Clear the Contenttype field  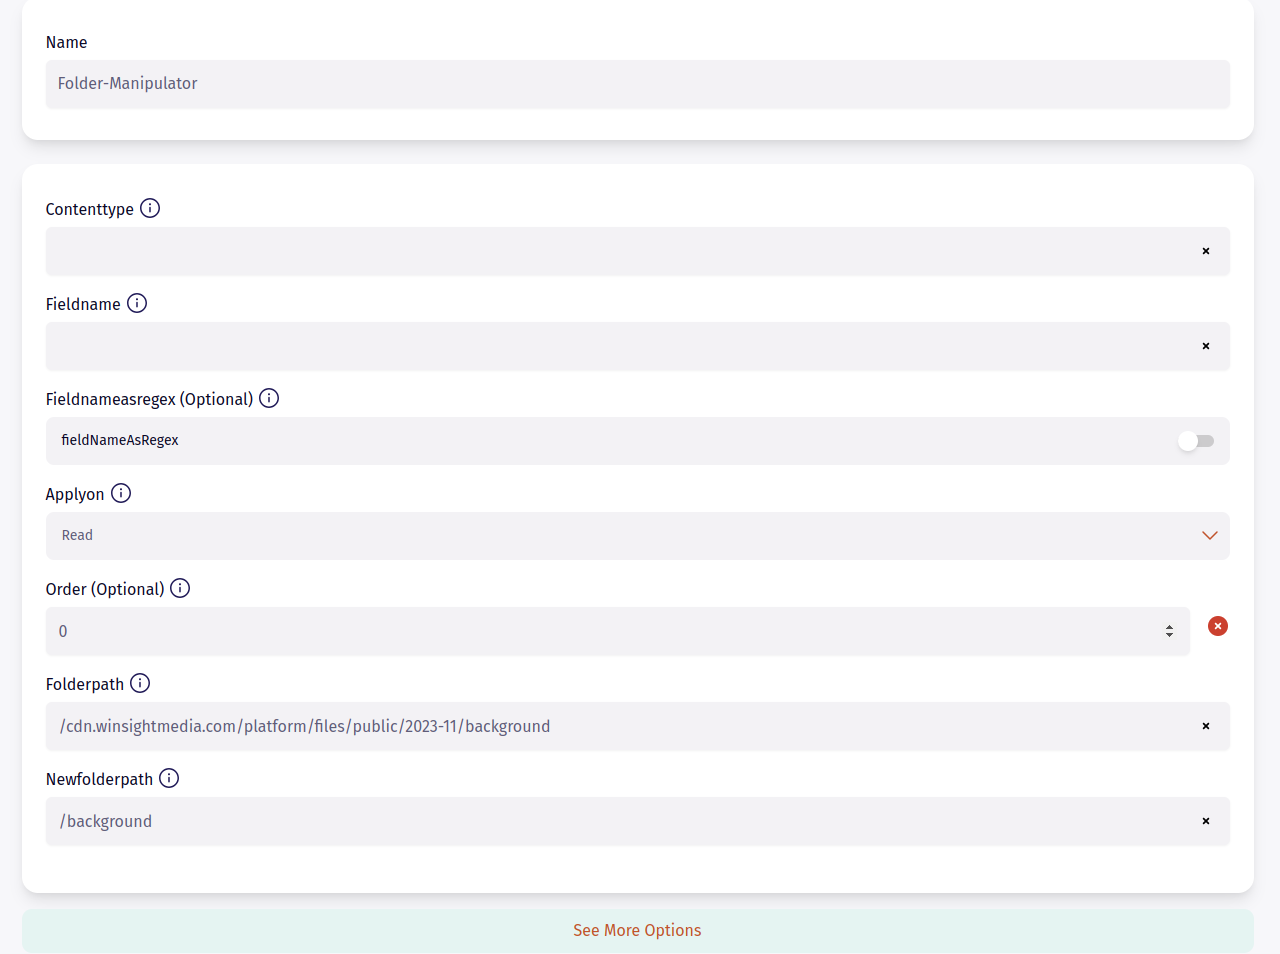(1205, 251)
